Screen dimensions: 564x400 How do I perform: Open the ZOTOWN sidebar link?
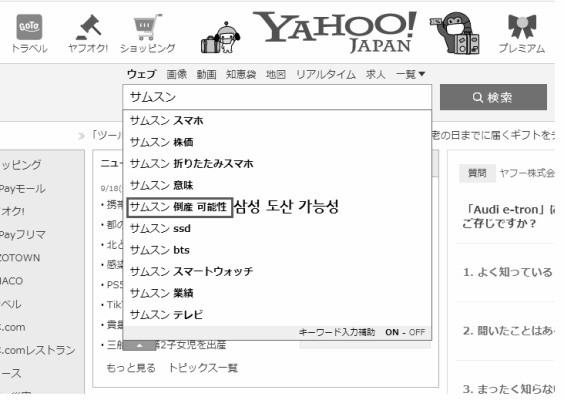tap(20, 258)
